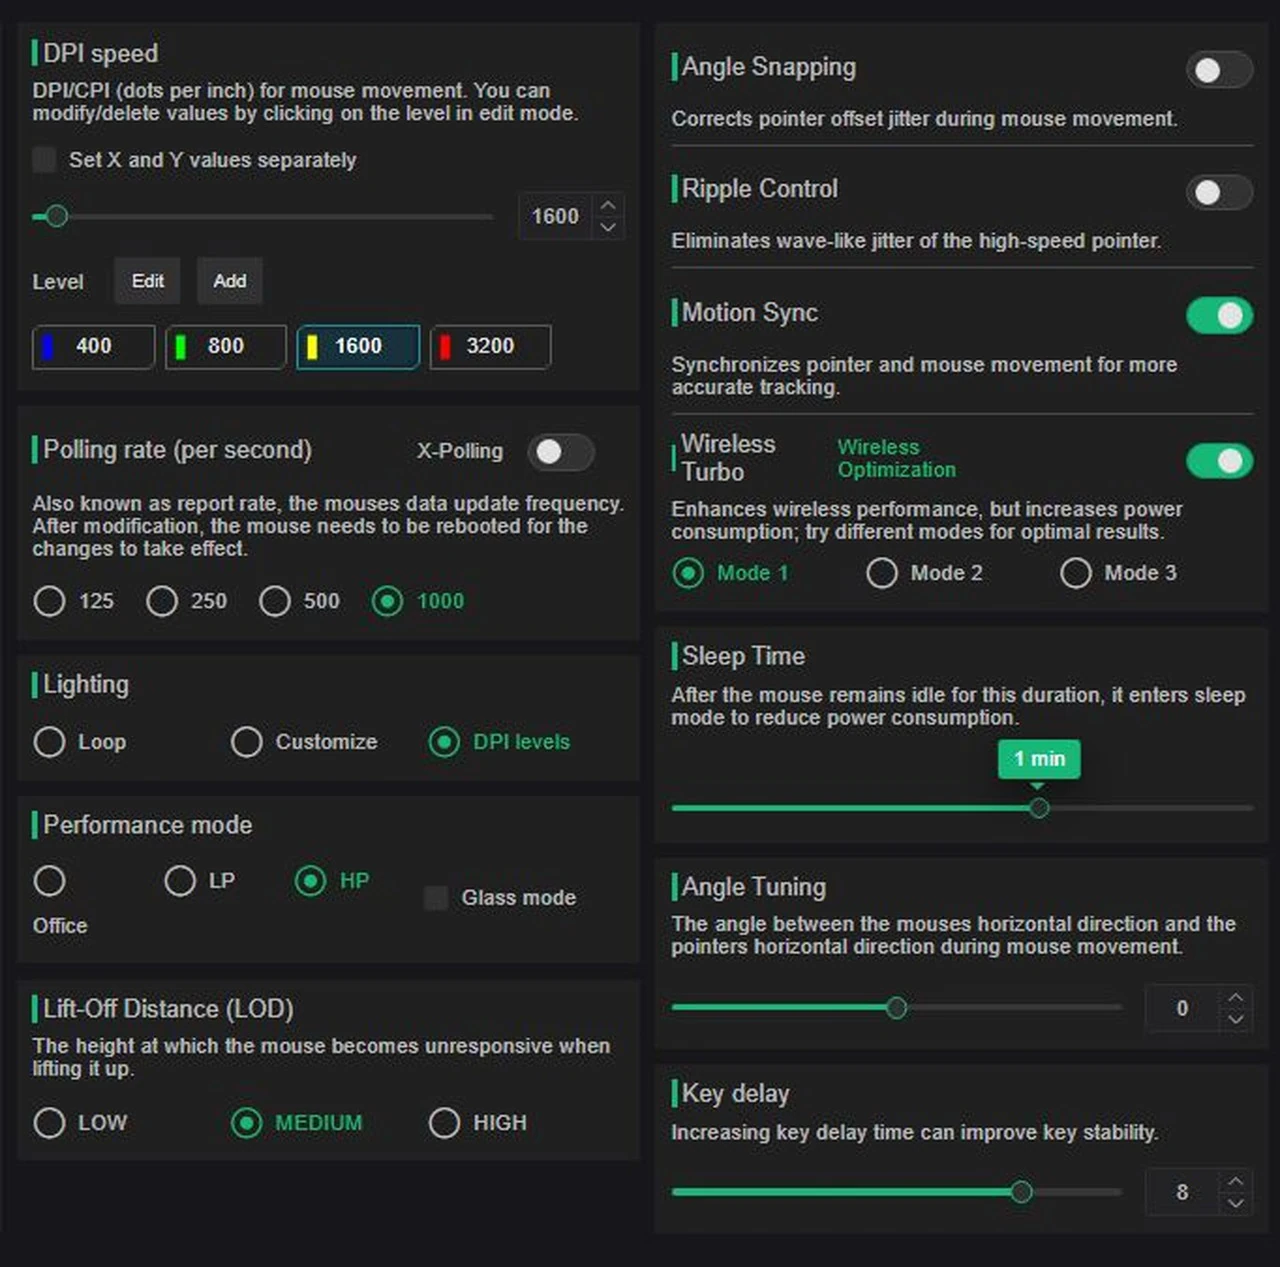The height and width of the screenshot is (1267, 1280).
Task: Click the DPI value down arrow
Action: (x=608, y=227)
